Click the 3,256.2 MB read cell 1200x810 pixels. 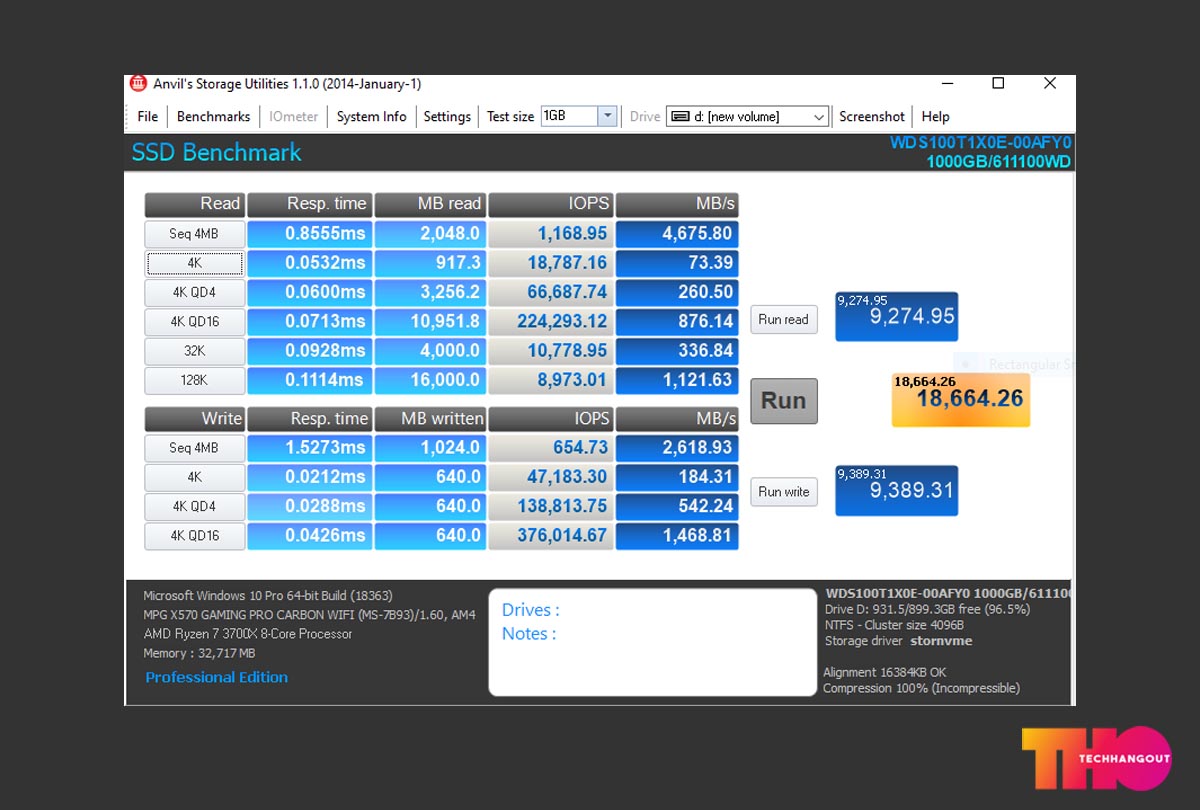coord(430,293)
